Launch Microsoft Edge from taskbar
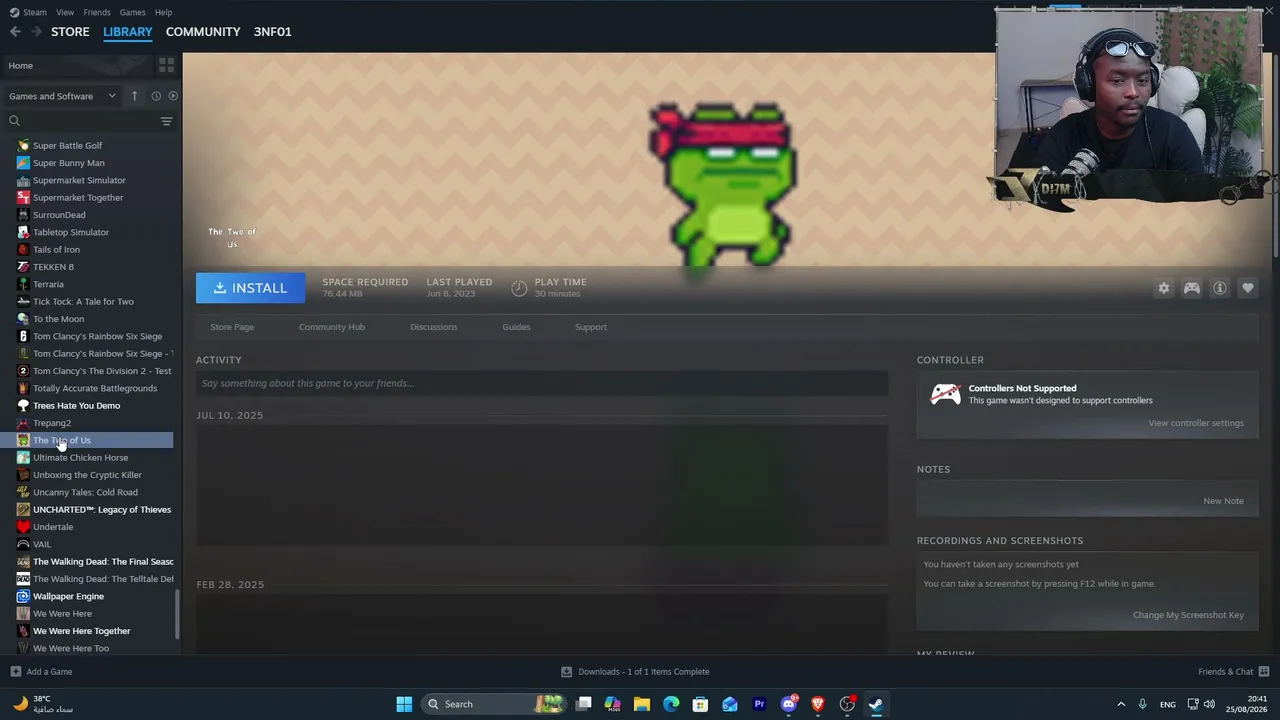 671,704
